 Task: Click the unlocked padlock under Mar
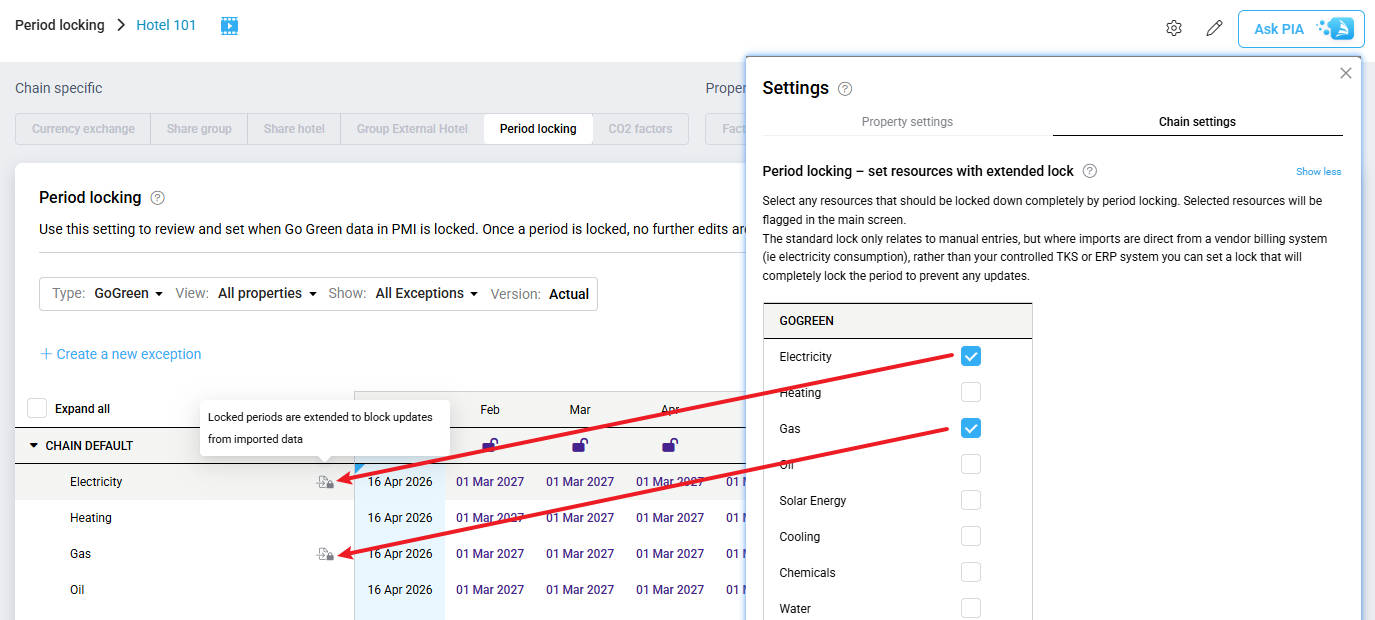click(x=580, y=445)
